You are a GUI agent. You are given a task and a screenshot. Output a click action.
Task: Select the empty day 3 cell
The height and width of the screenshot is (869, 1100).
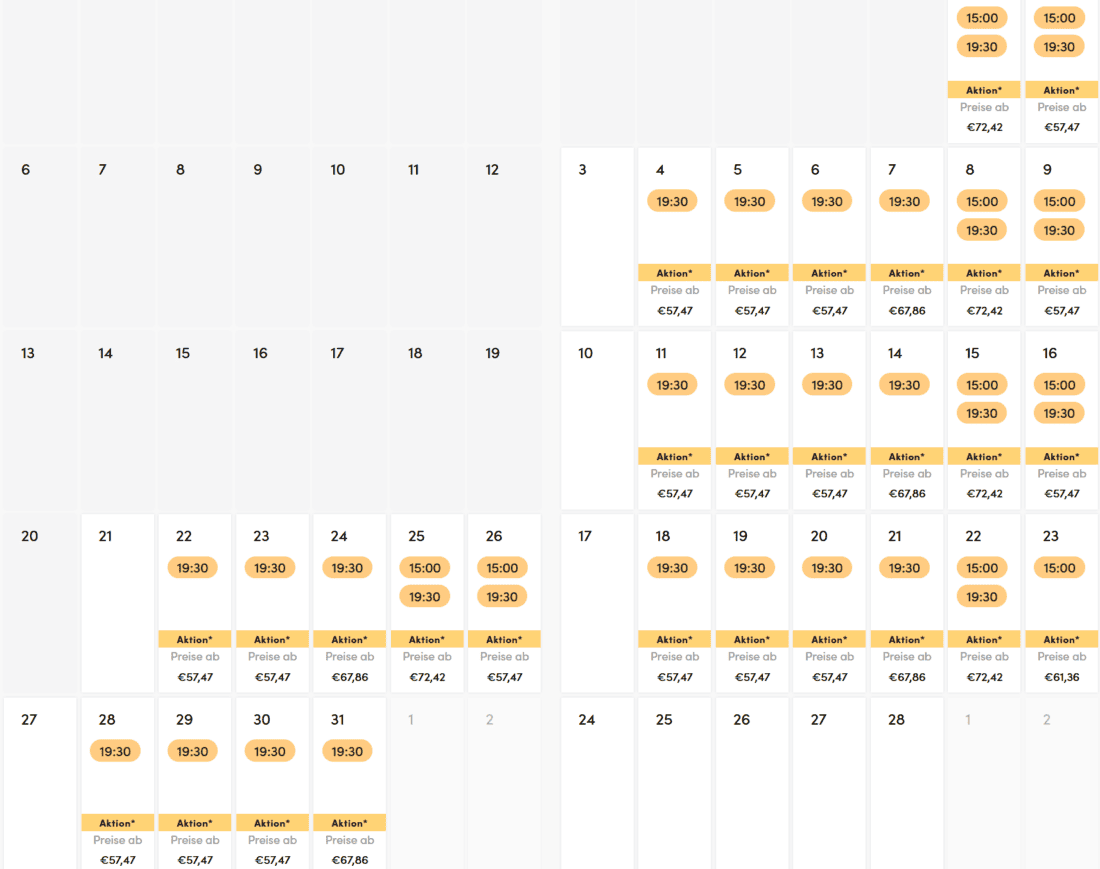click(x=597, y=237)
